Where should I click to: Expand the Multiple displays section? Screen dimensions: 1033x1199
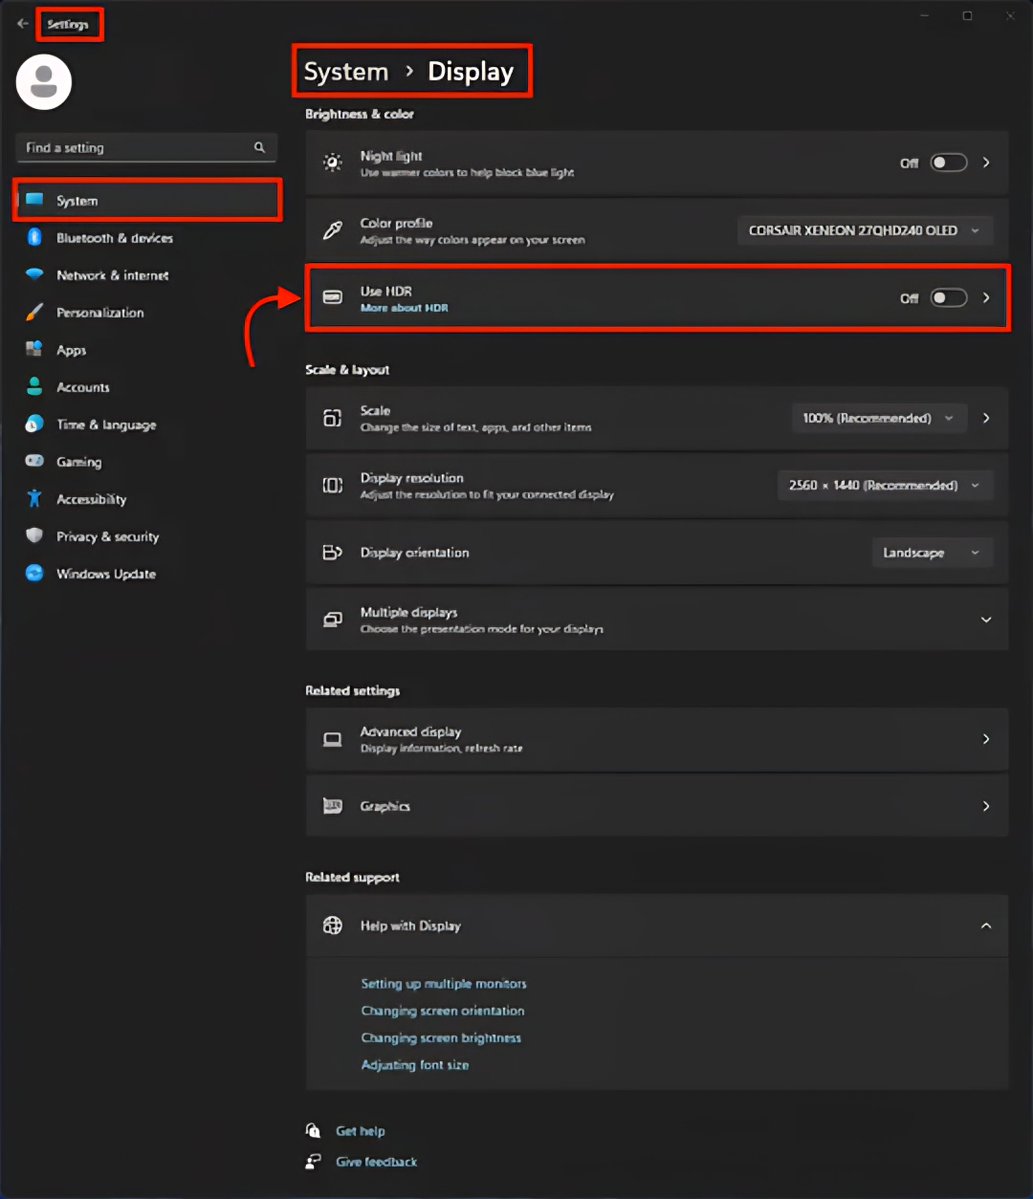(x=986, y=619)
